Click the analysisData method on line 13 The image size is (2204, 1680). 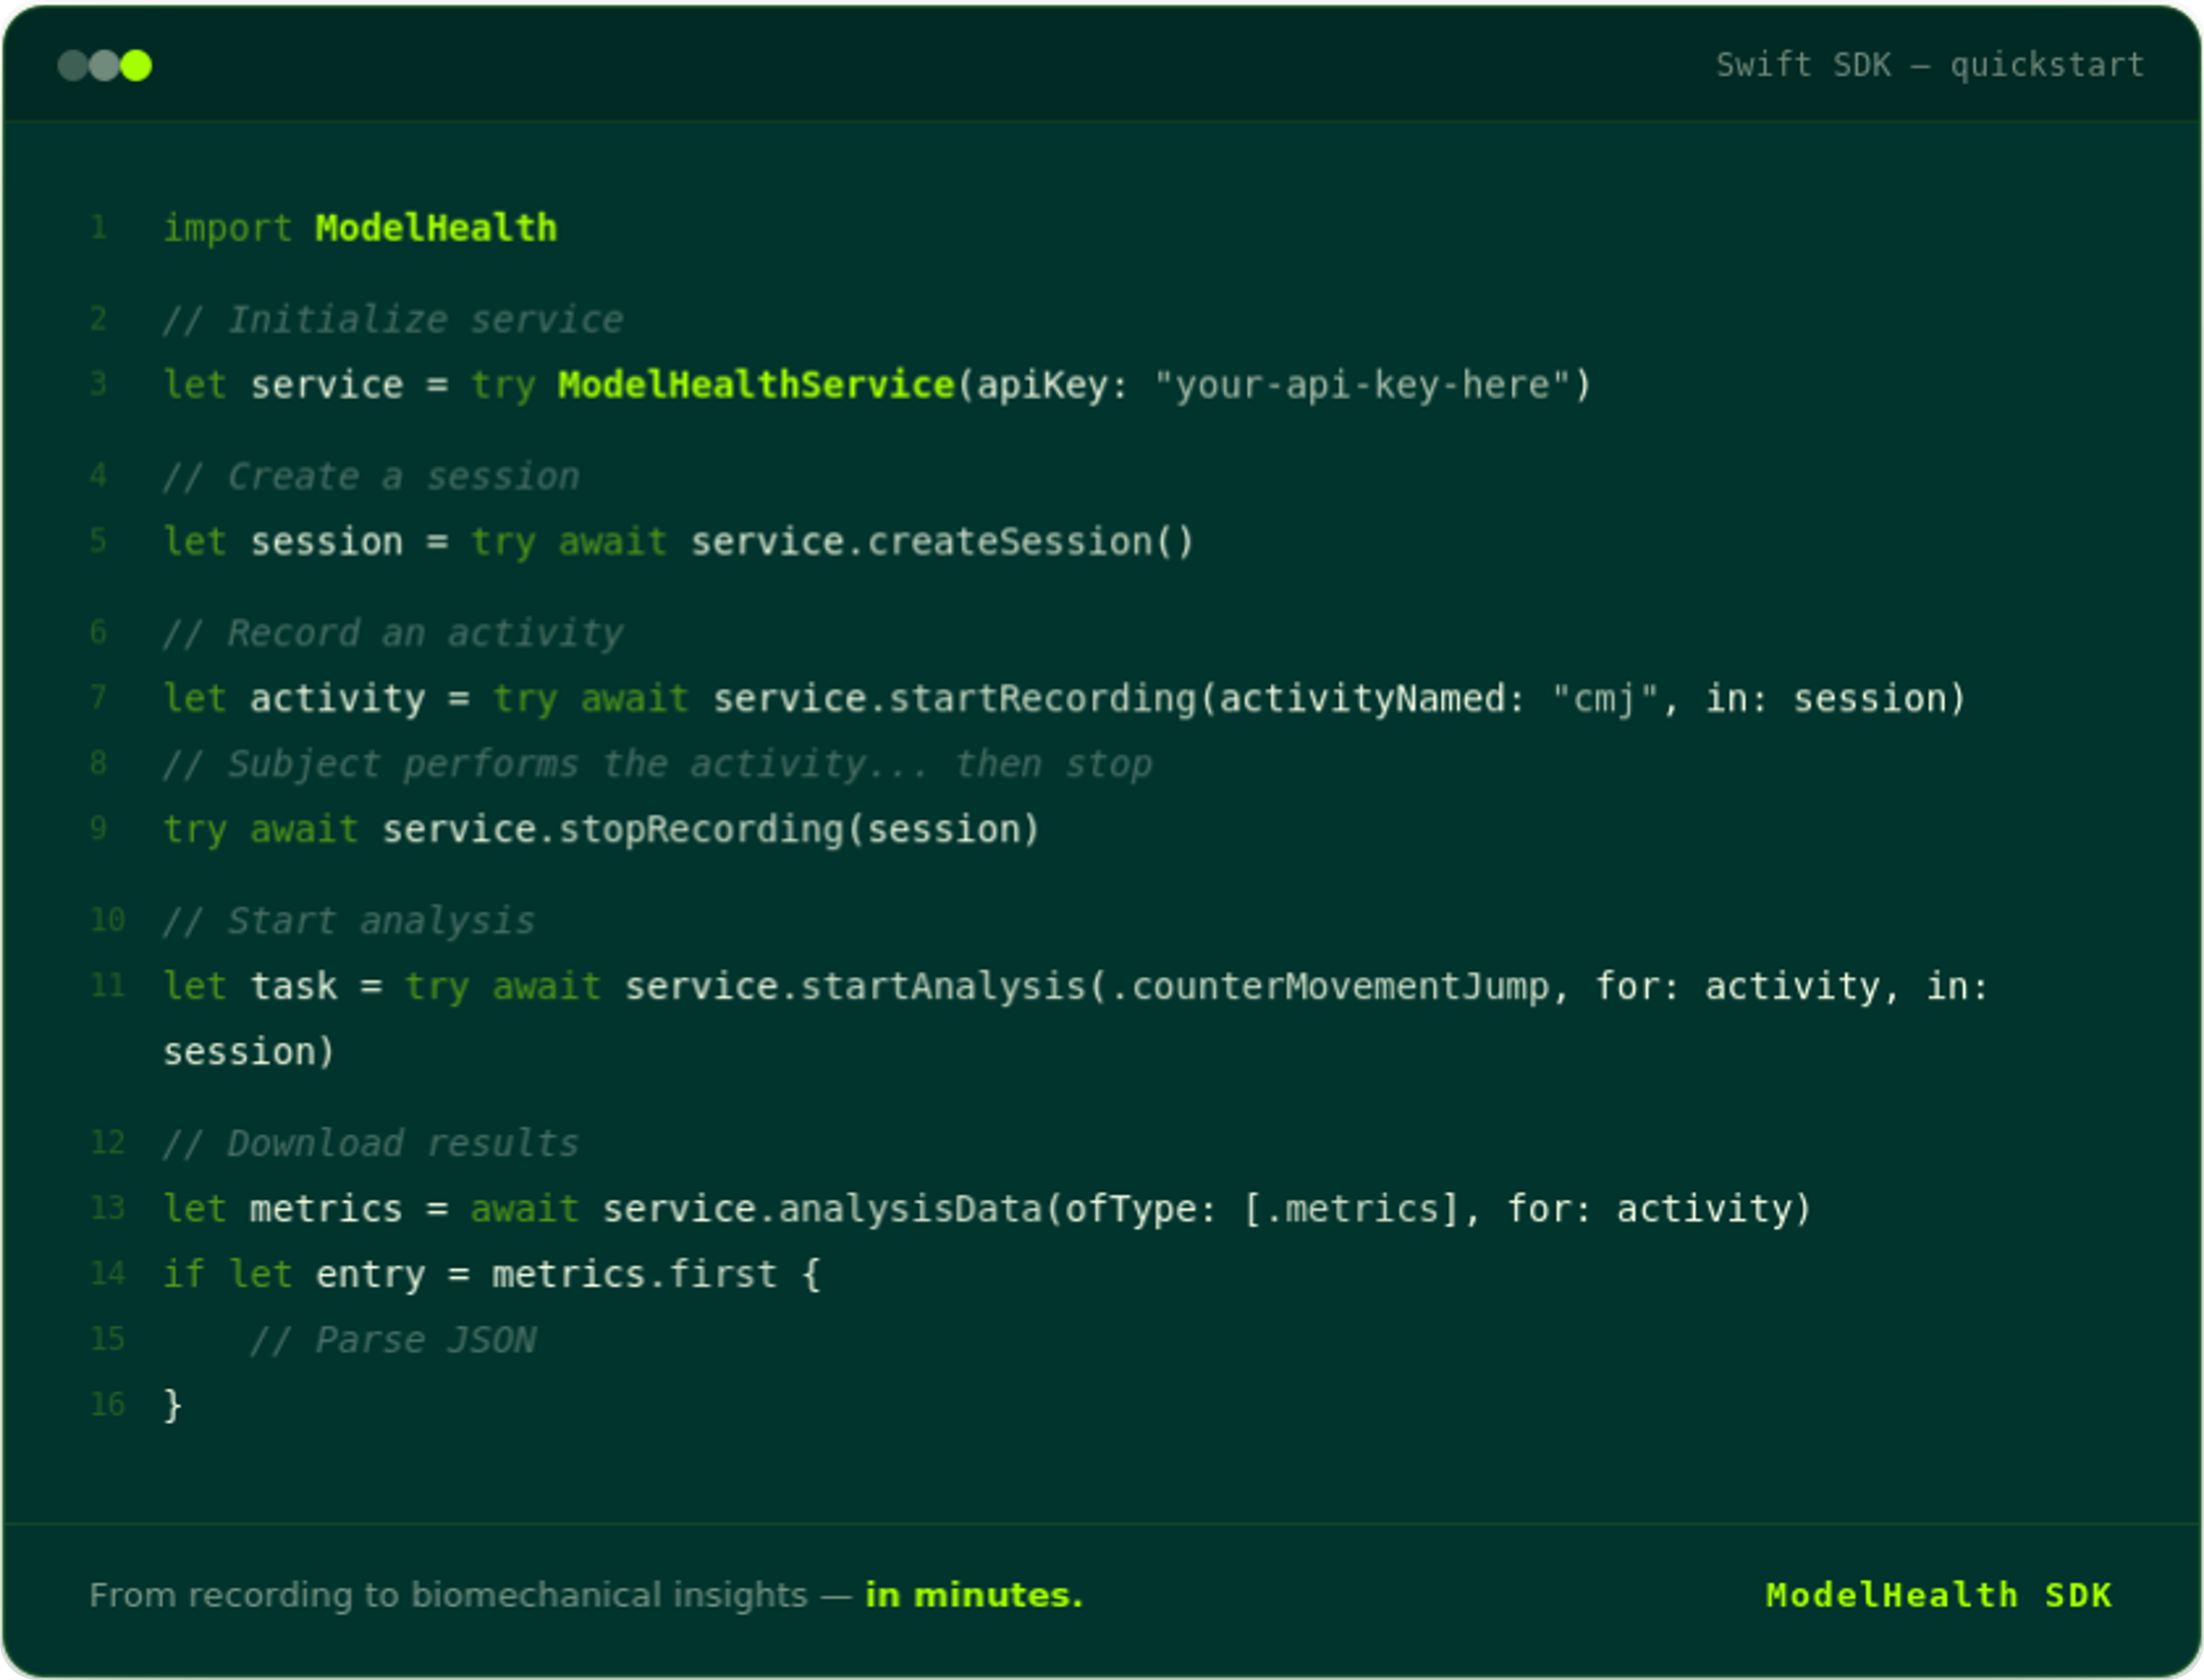point(910,1209)
